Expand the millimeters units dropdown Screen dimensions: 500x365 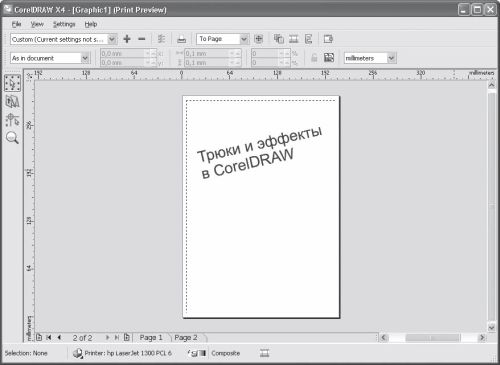[392, 58]
